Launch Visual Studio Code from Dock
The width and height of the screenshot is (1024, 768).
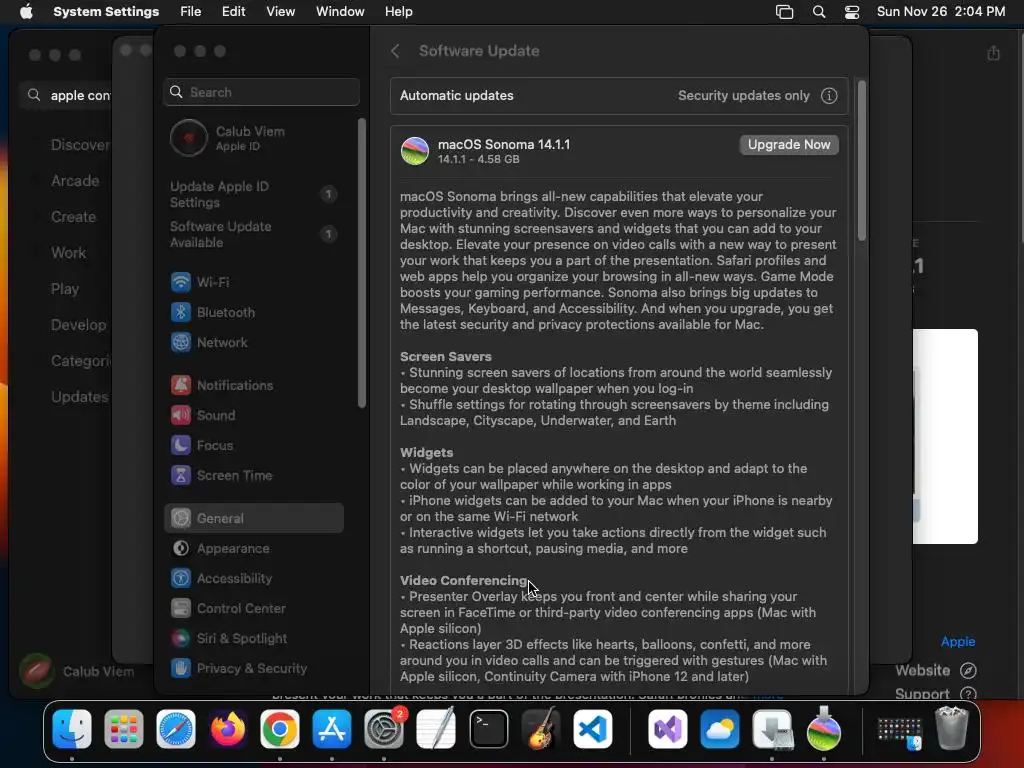tap(593, 729)
